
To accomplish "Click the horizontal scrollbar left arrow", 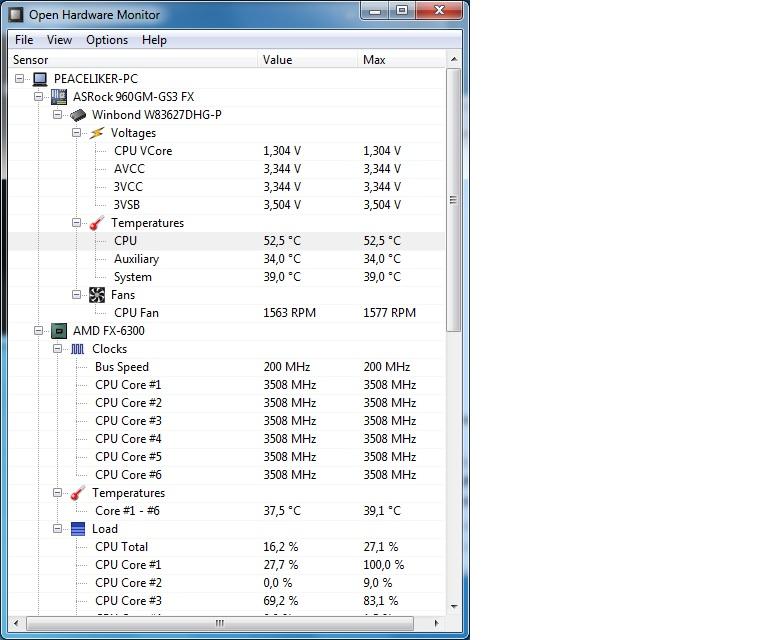I will tap(16, 623).
